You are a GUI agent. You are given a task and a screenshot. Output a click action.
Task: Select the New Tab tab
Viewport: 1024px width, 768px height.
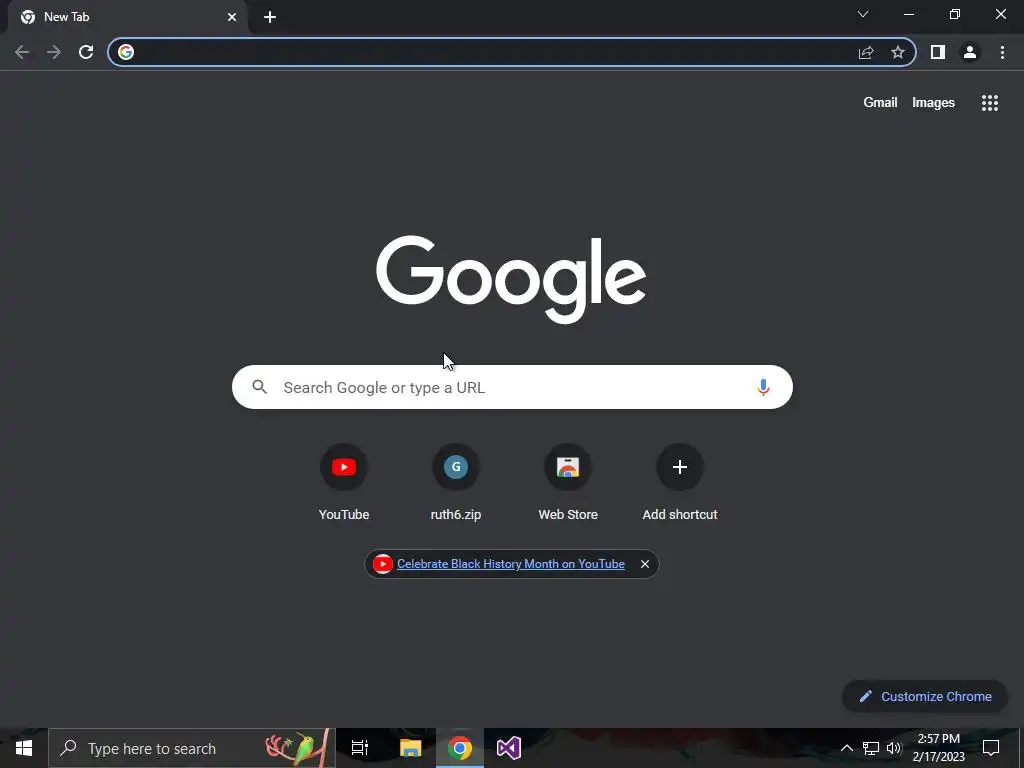pyautogui.click(x=127, y=17)
